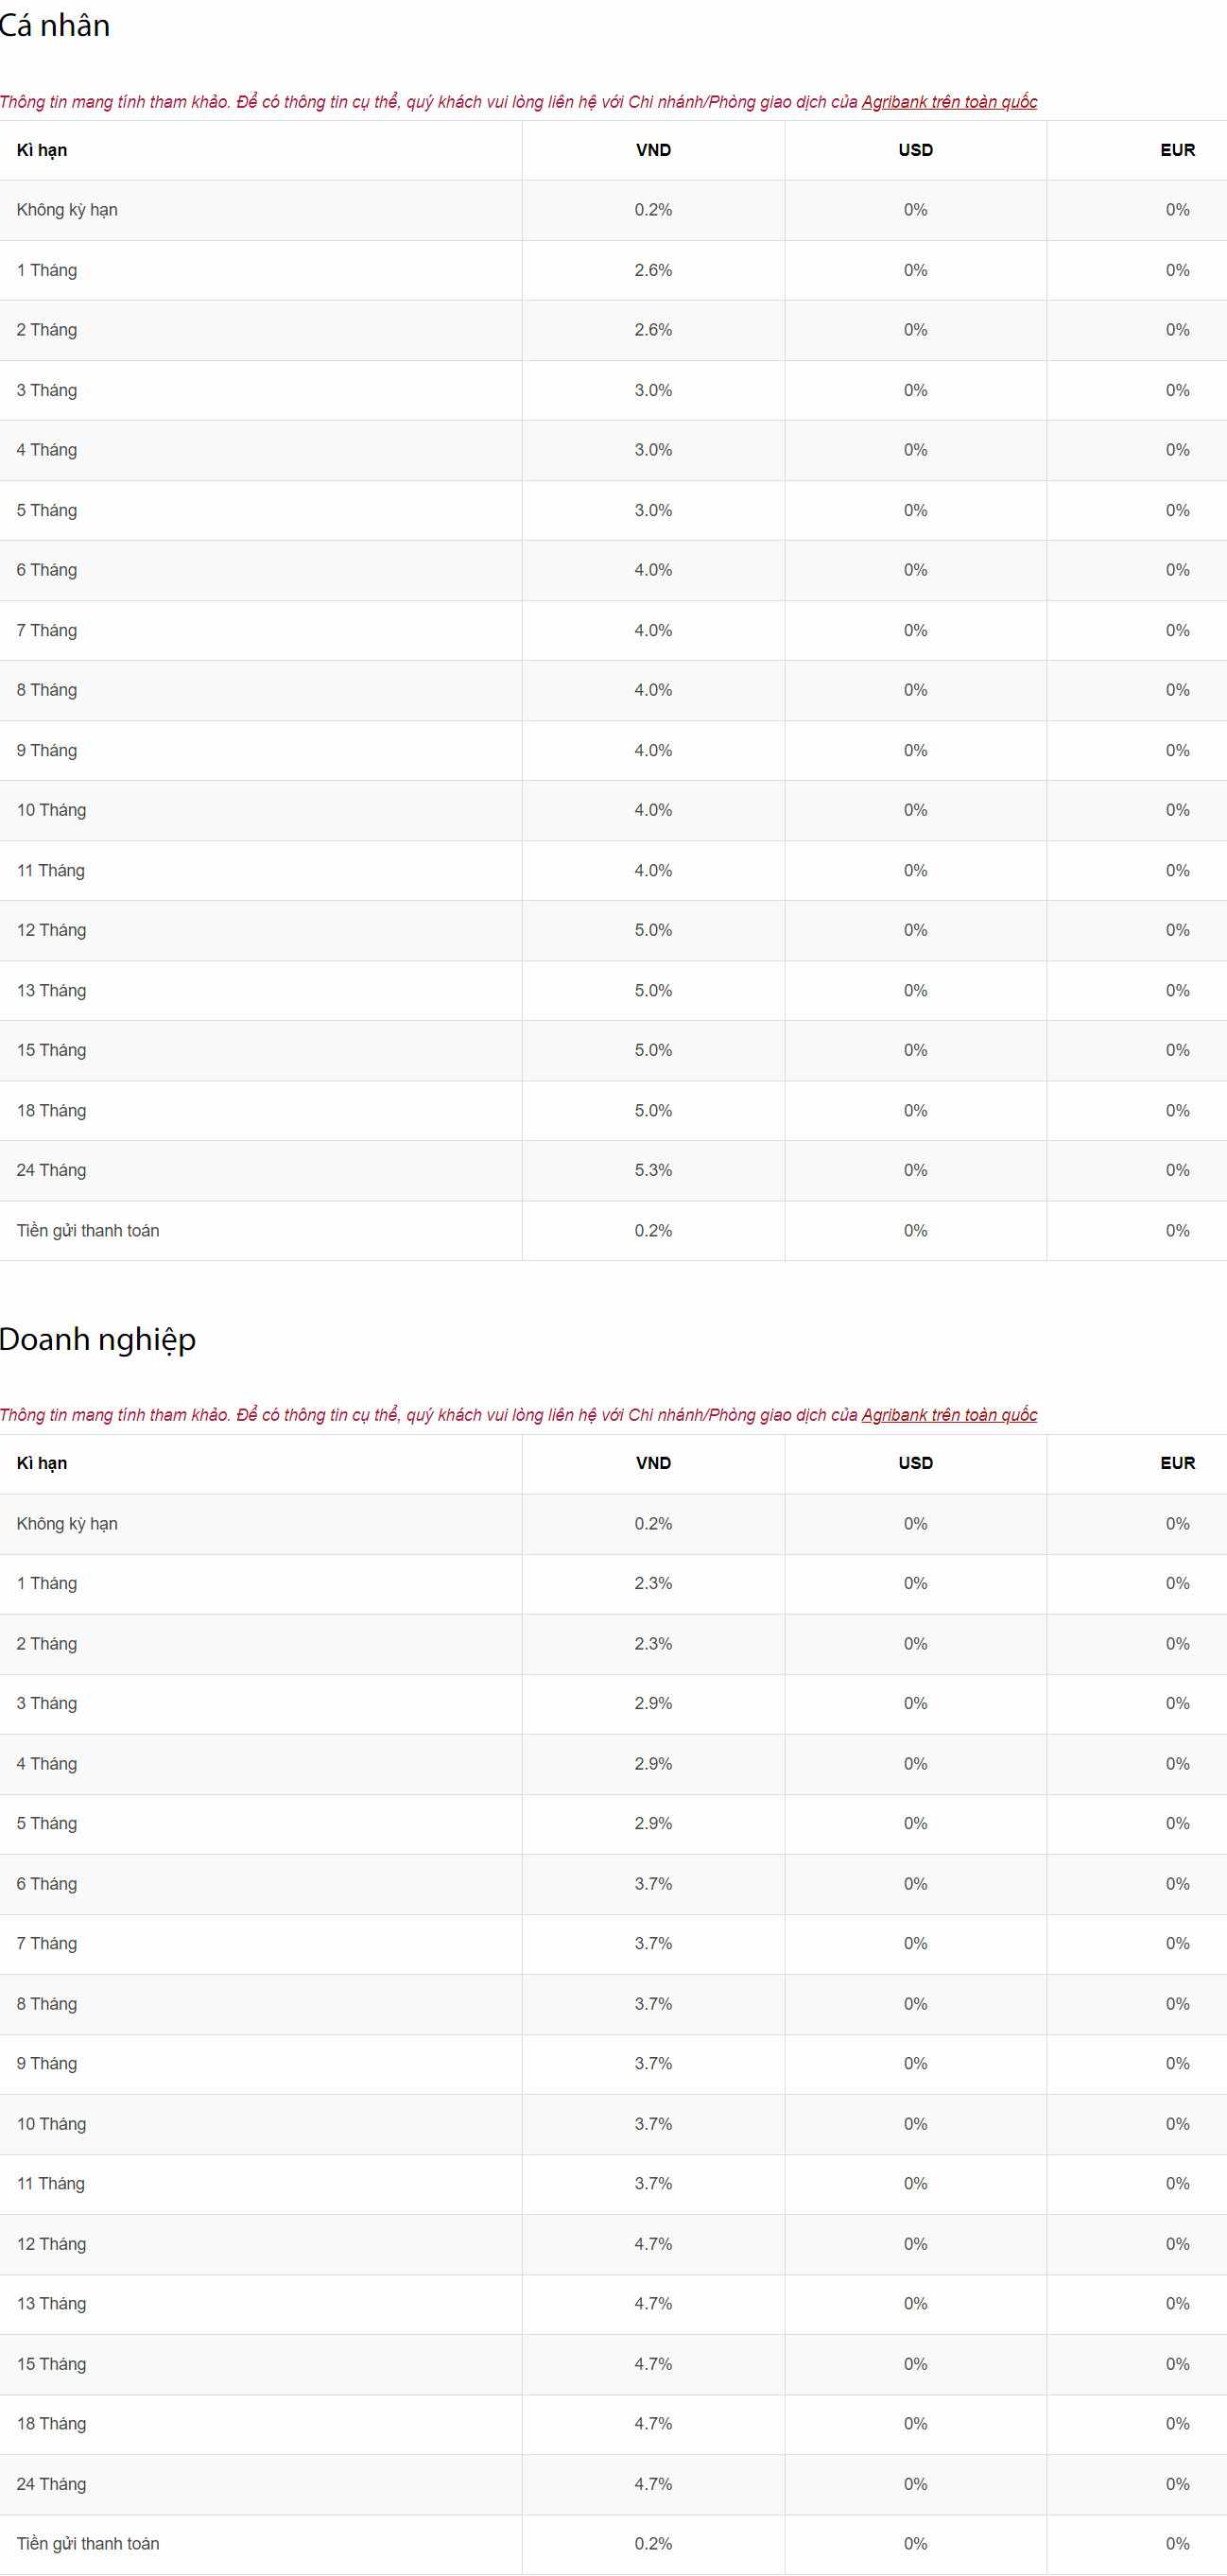Open the Agribank trên toàn quốc link under Cá nhân

(x=948, y=102)
